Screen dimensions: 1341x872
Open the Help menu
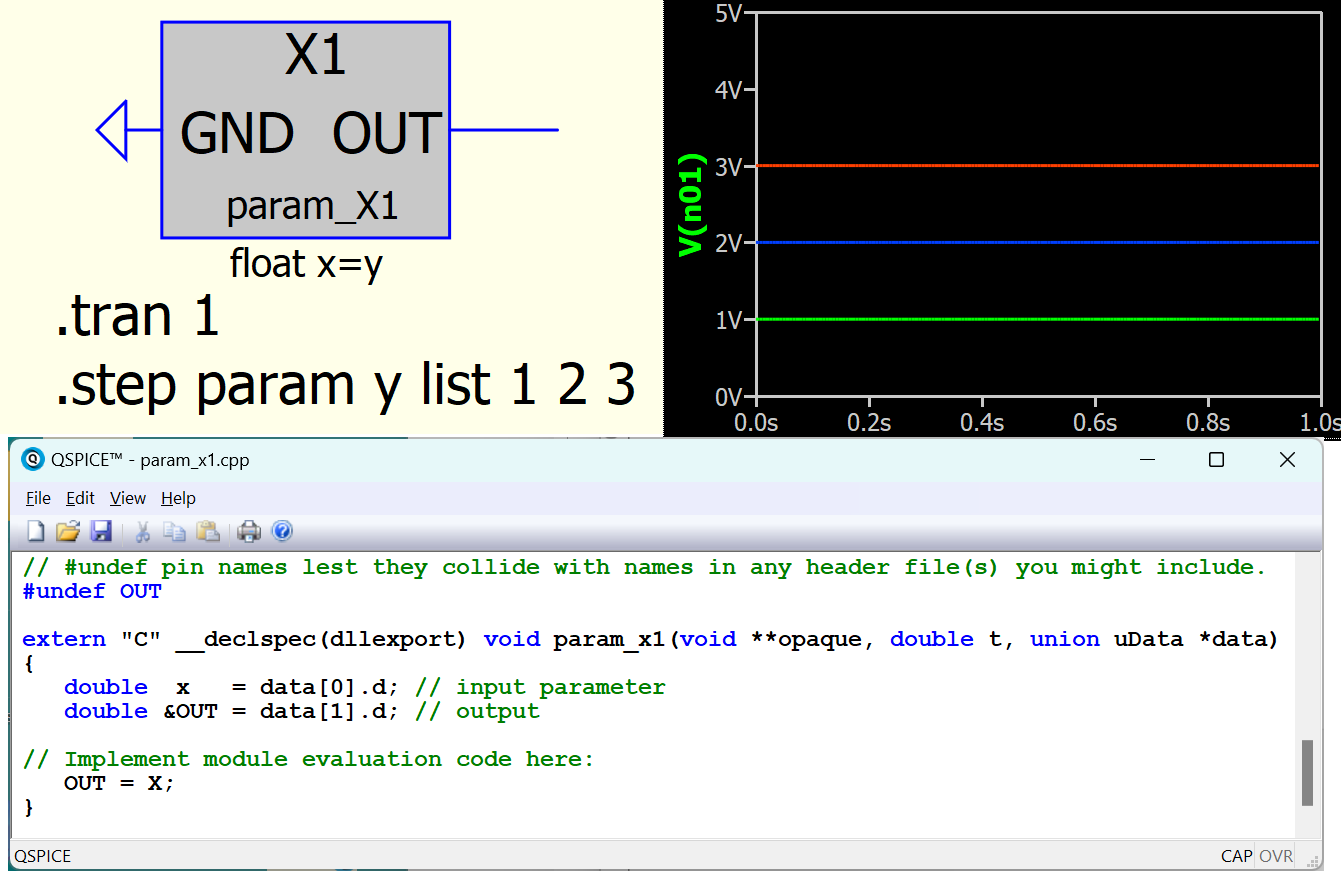[178, 498]
